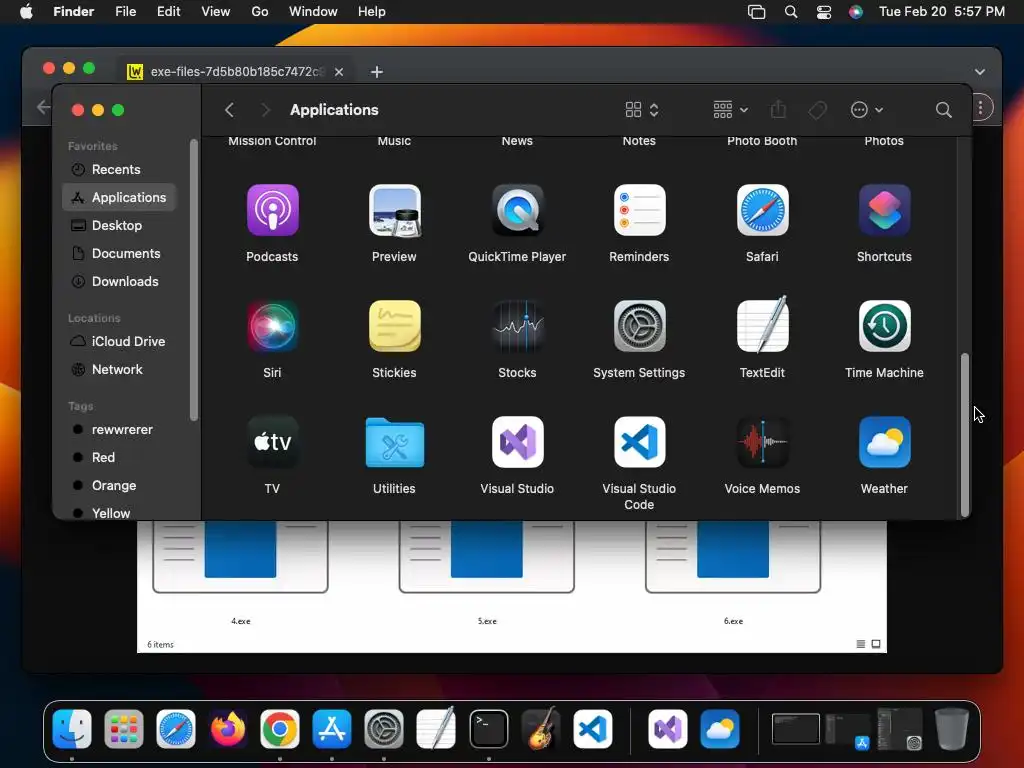
Task: Click the Edit Tags toolbar icon
Action: click(818, 110)
